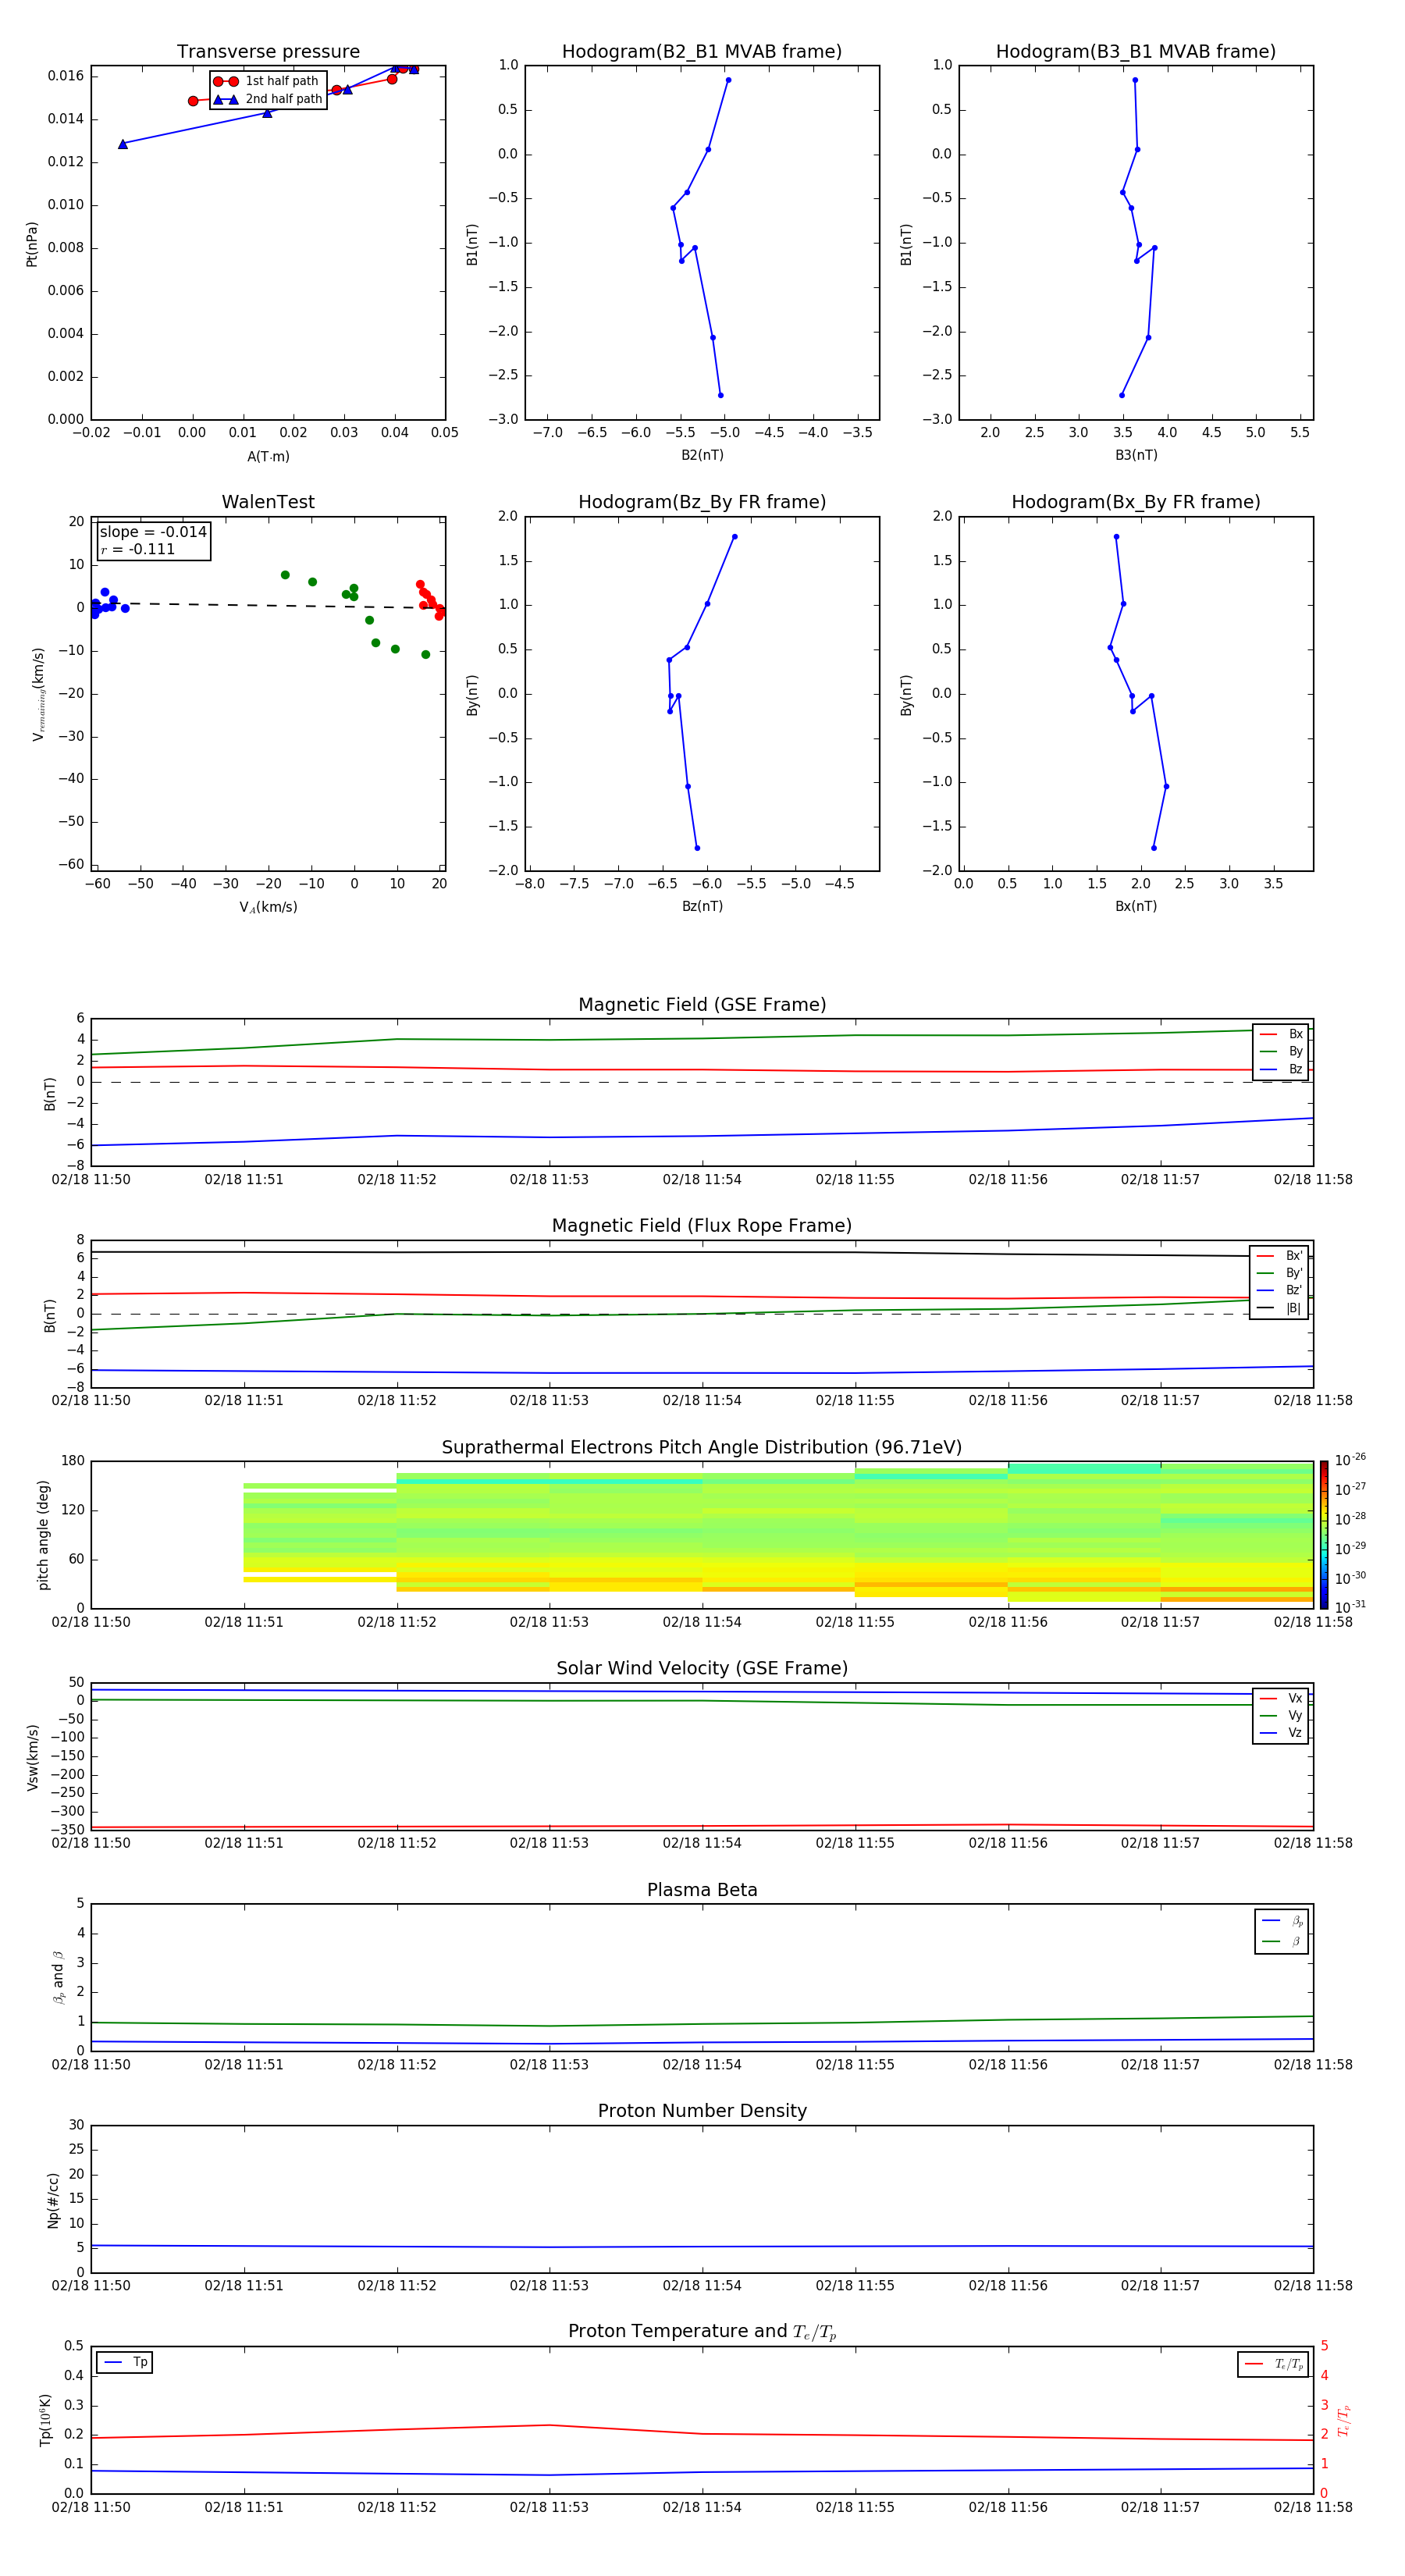Click "Bx'" legend entry in Flux Rope panel
This screenshot has height=2576, width=1405.
point(1279,1256)
